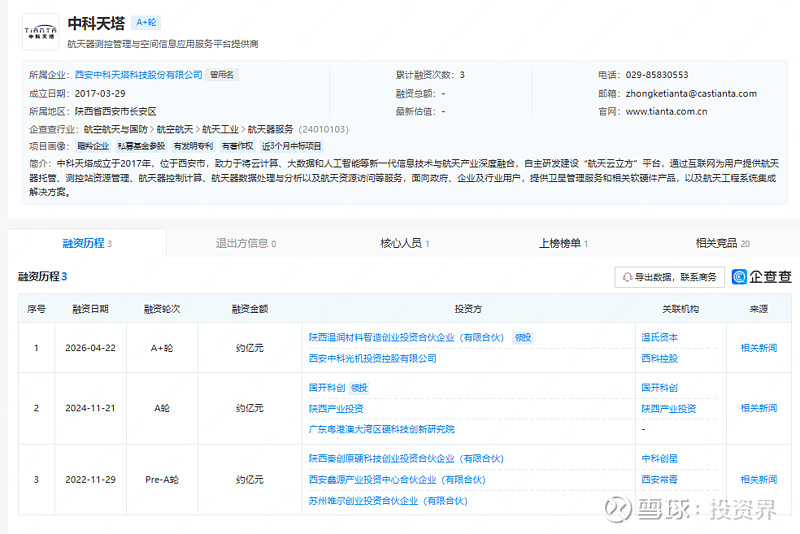Click the 近3个月中标项目 tag
Image resolution: width=800 pixels, height=534 pixels.
(x=291, y=146)
